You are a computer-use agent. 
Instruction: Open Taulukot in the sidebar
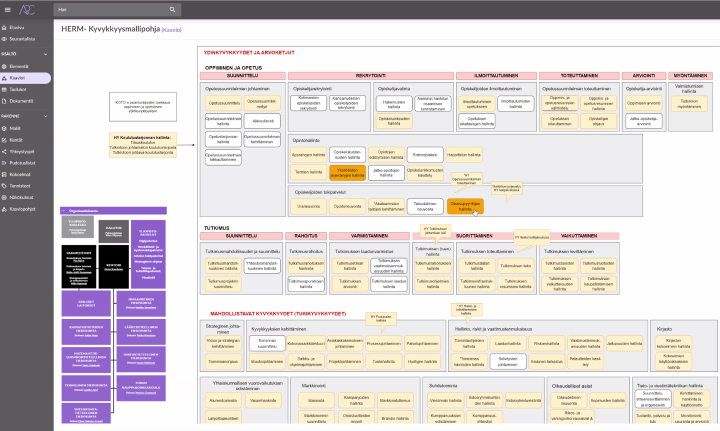click(18, 89)
